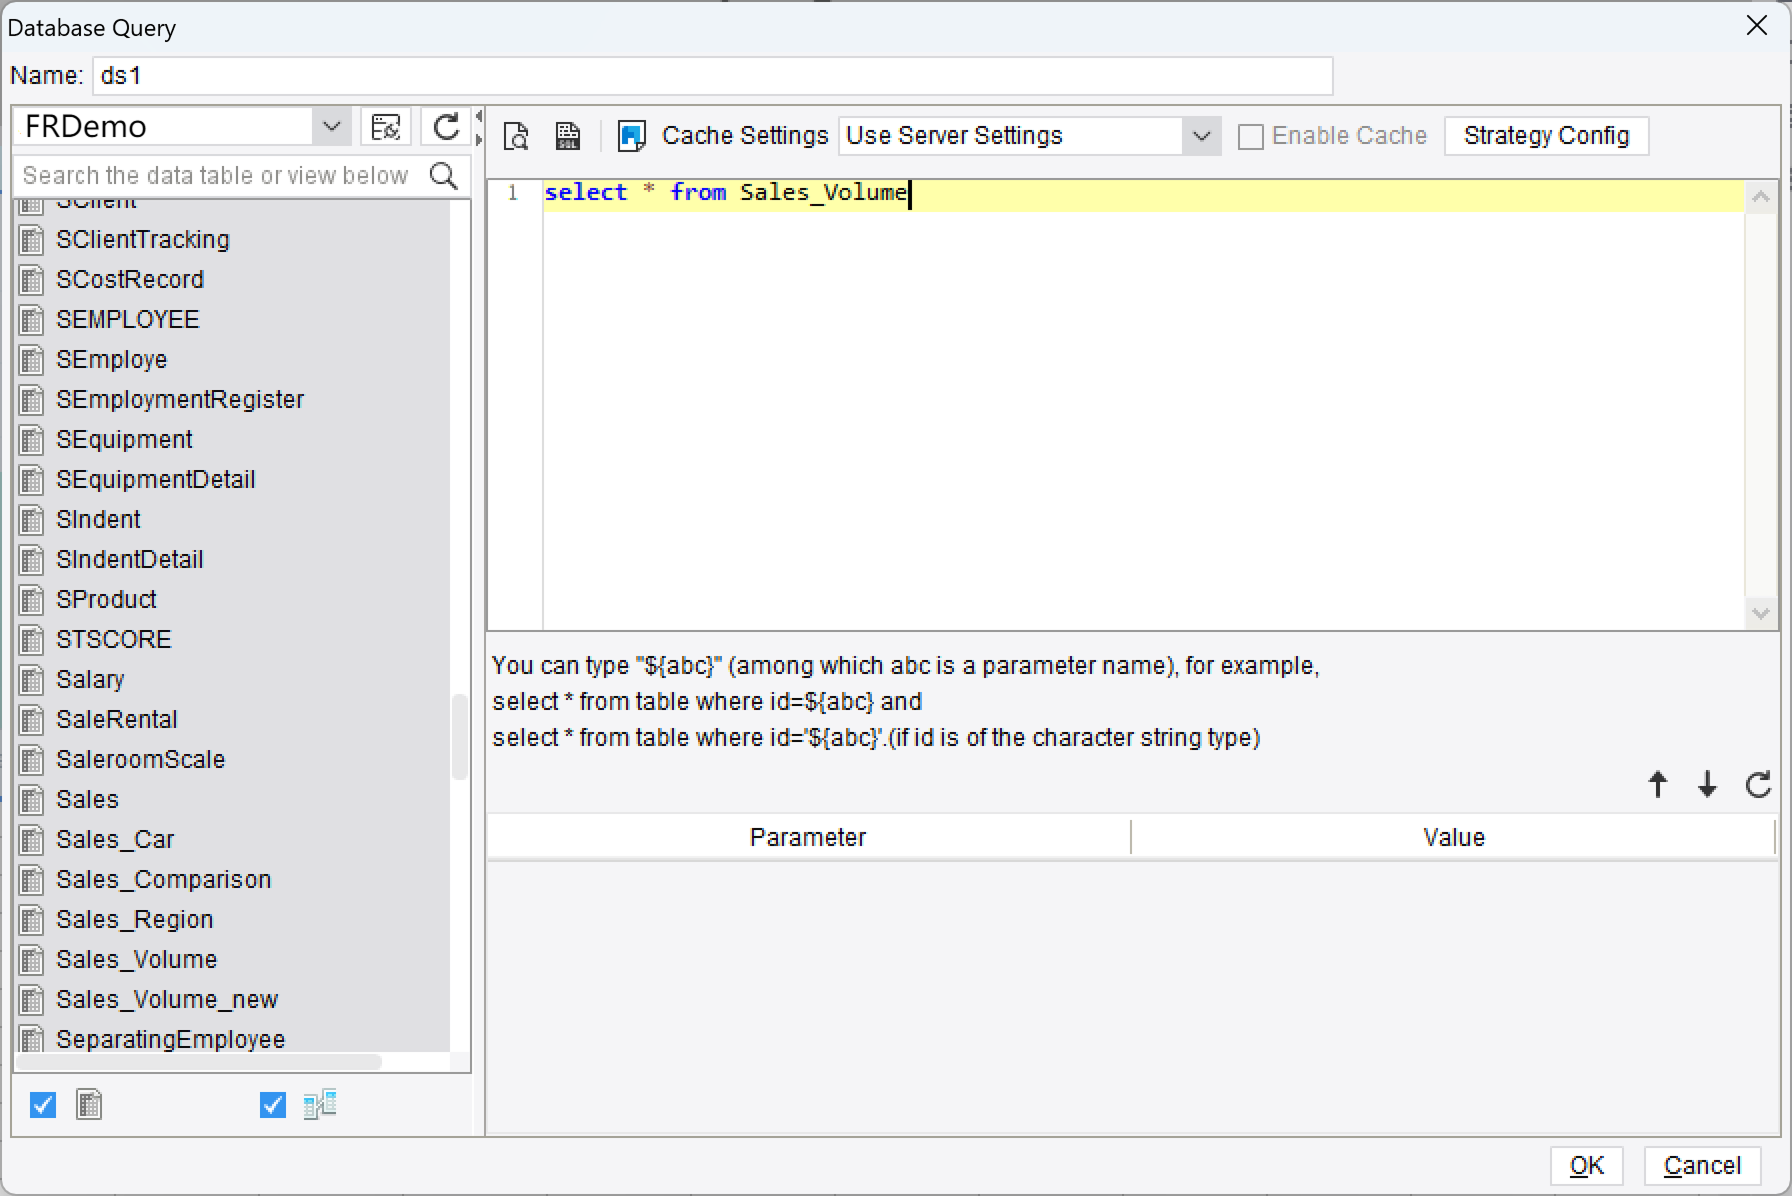The image size is (1792, 1196).
Task: Confirm the query with OK
Action: coord(1586,1166)
